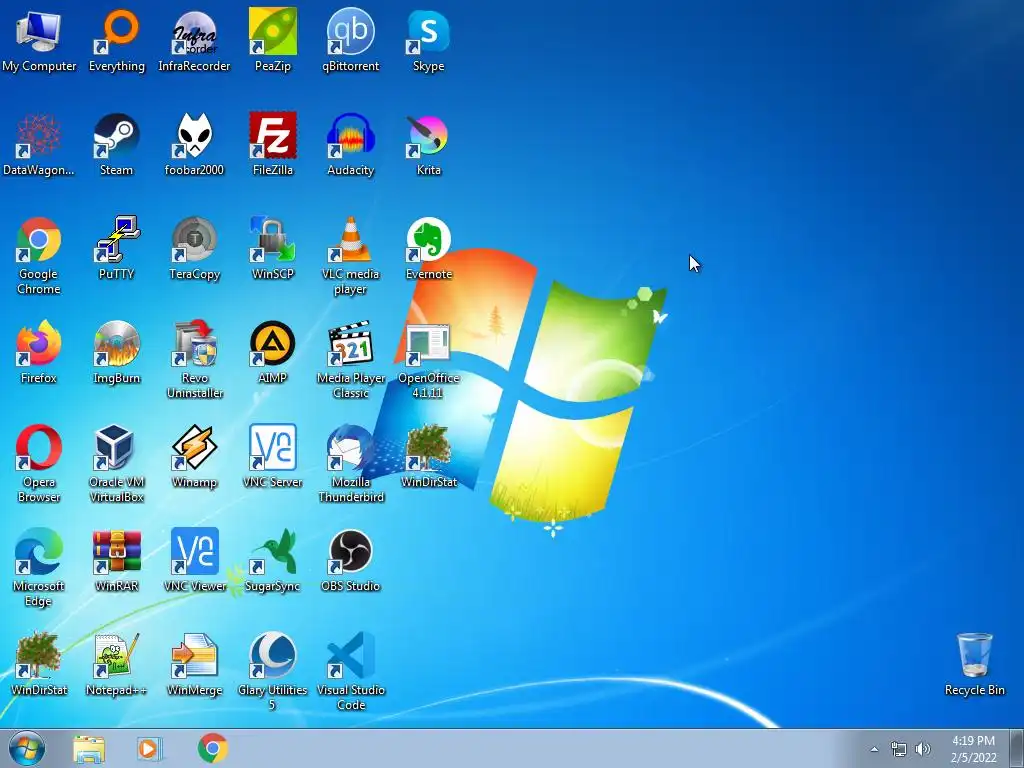Open the volume control tray icon
The image size is (1024, 768).
(x=922, y=749)
